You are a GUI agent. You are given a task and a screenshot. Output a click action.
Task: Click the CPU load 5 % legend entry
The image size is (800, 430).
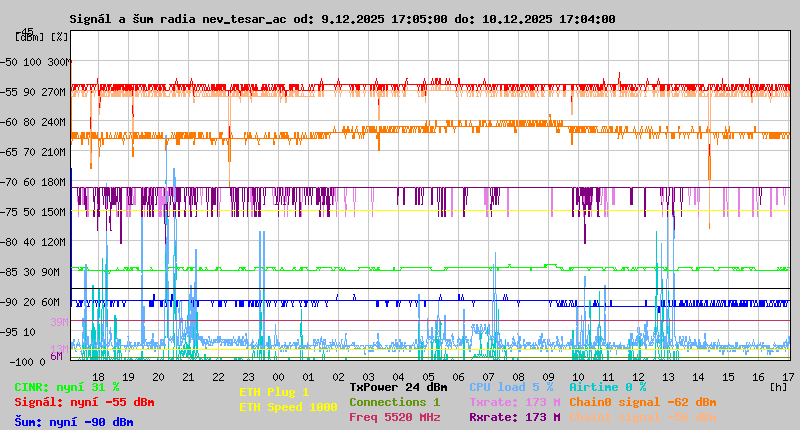click(x=511, y=387)
